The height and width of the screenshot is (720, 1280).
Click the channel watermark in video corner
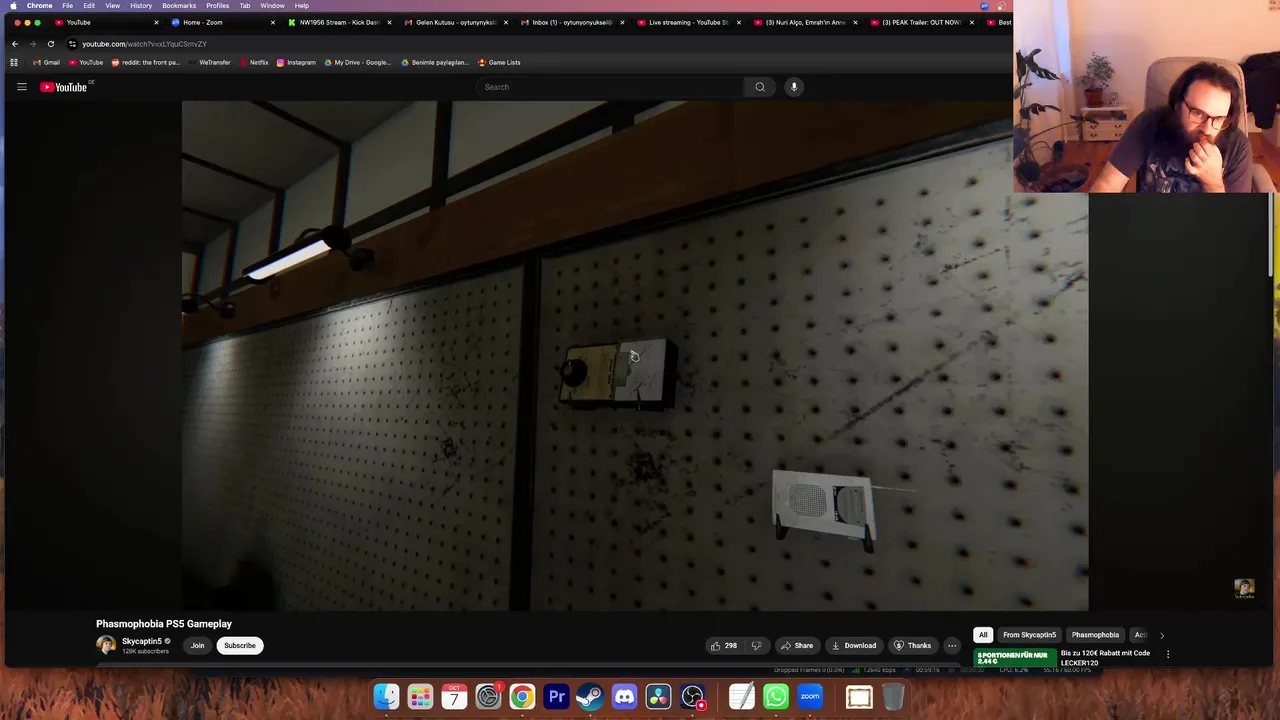coord(1244,589)
